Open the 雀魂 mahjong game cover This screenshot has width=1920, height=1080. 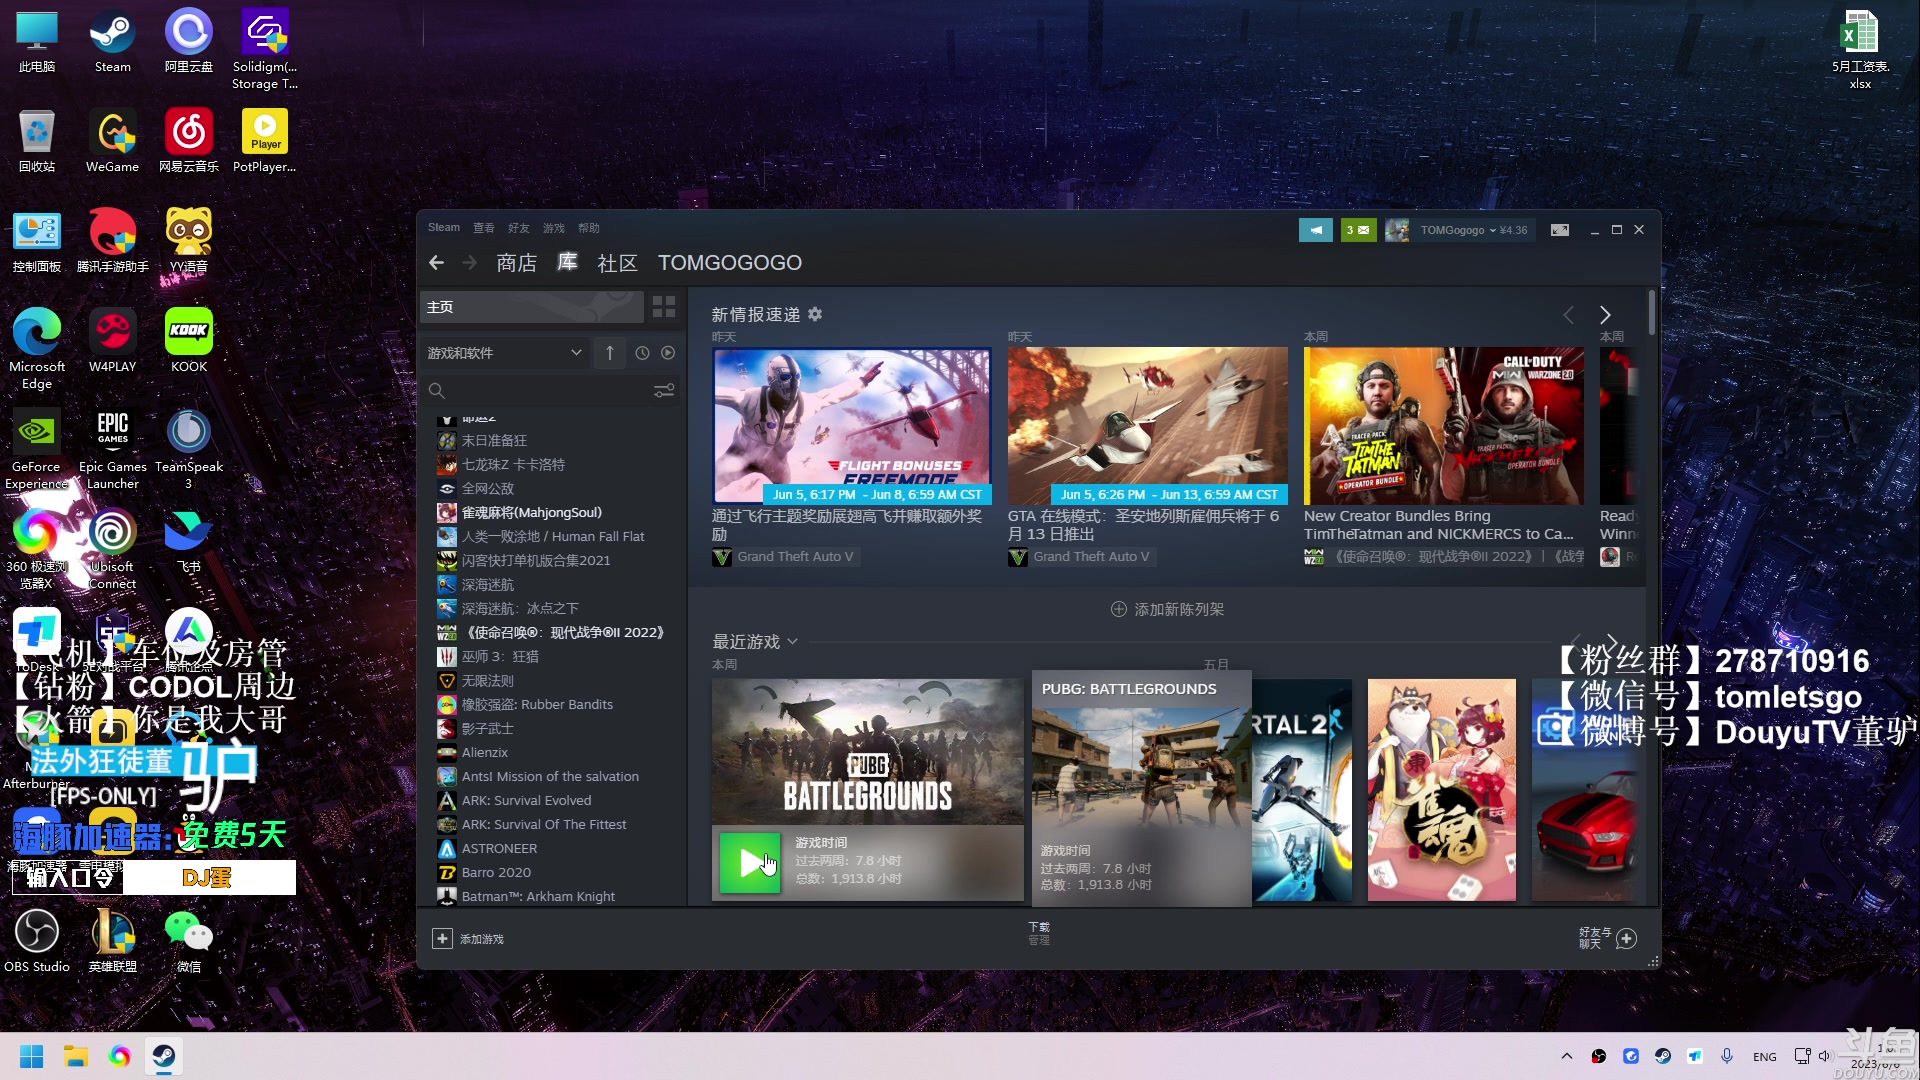(x=1442, y=790)
